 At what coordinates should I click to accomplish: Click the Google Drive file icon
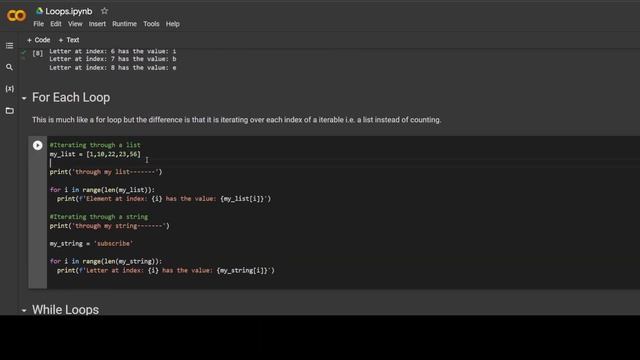coord(39,11)
